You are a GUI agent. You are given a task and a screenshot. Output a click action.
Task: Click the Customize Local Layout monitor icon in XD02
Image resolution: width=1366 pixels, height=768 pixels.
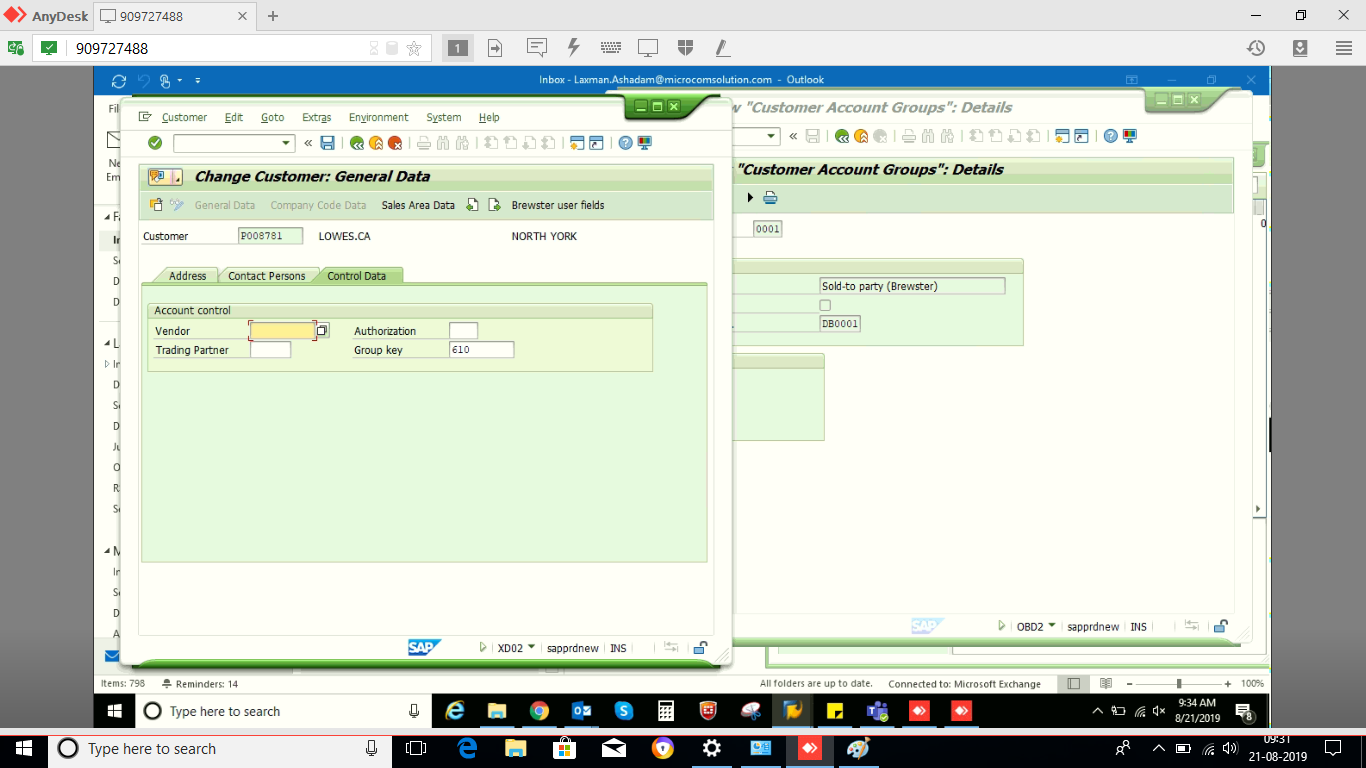(644, 143)
